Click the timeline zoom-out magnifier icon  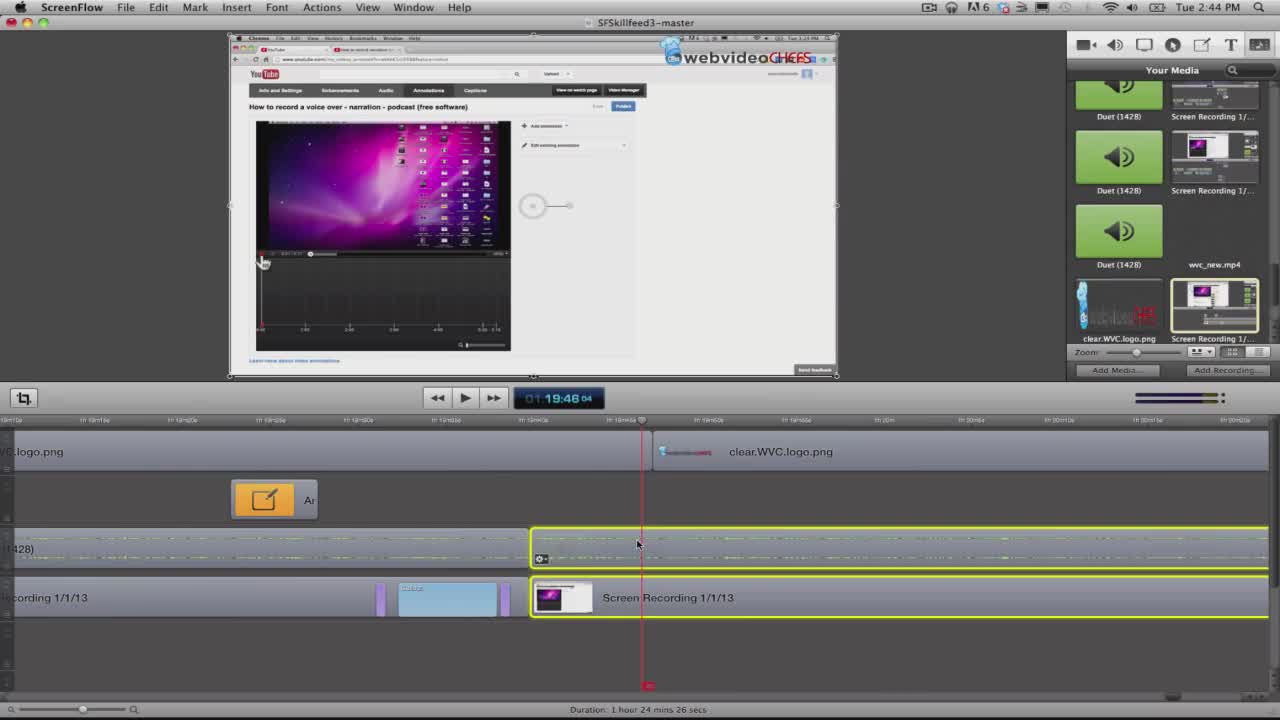click(x=11, y=709)
